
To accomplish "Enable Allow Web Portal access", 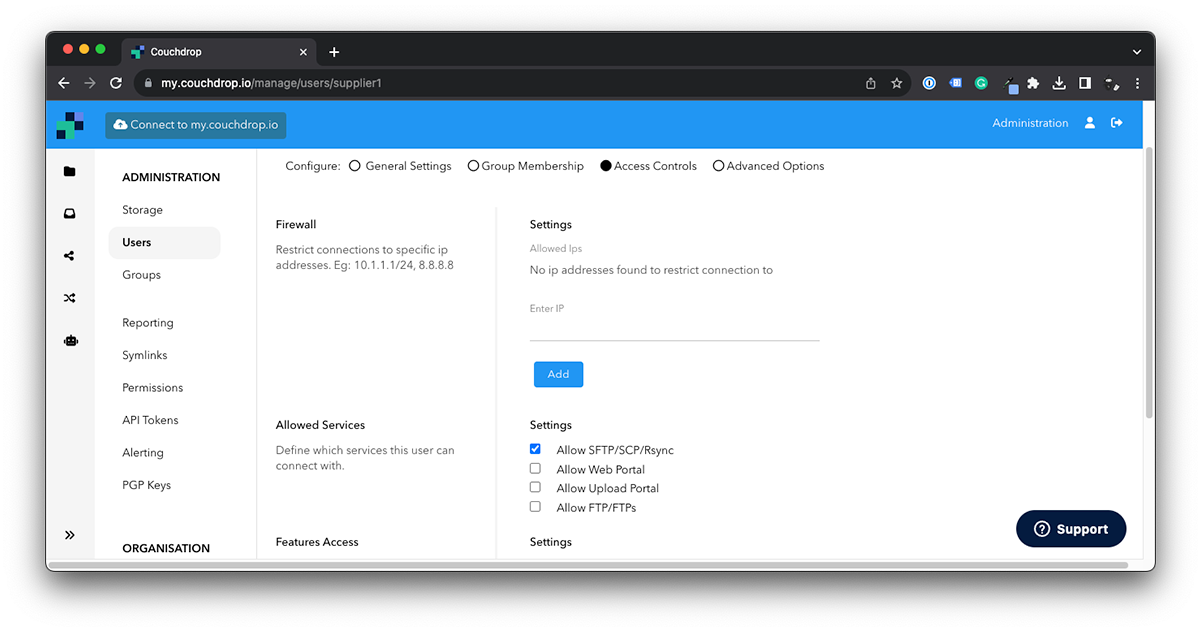I will tap(535, 468).
